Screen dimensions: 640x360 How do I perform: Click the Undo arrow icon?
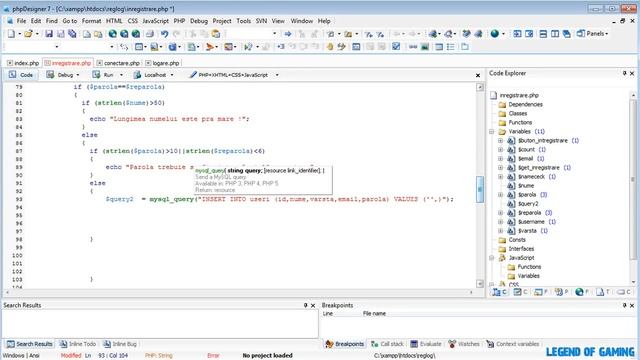click(x=164, y=34)
